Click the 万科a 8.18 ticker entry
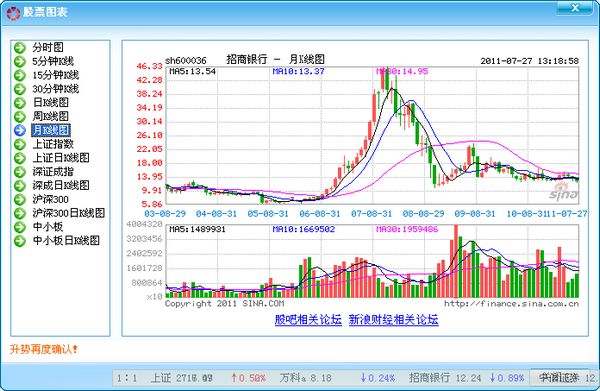 click(x=305, y=378)
